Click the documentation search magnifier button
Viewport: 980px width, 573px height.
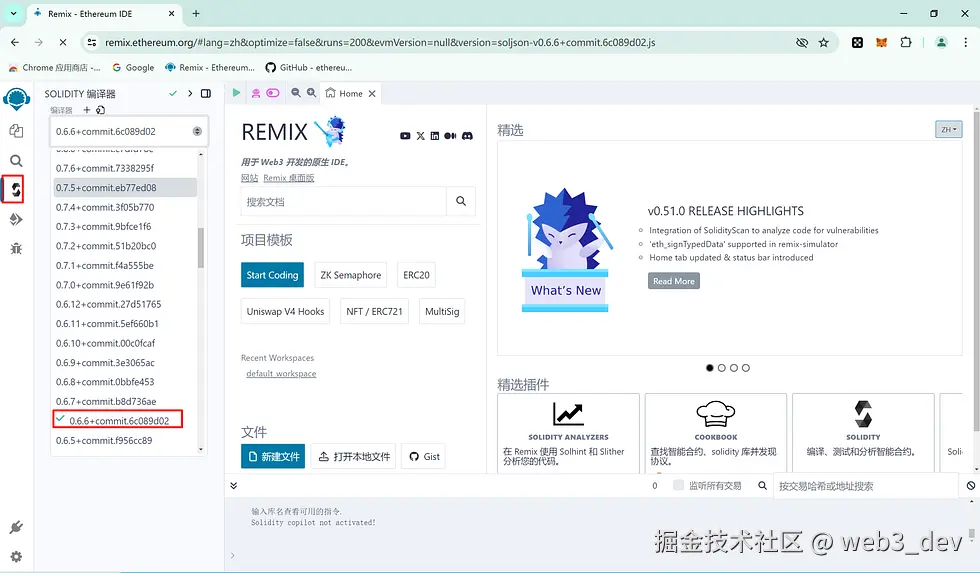[461, 201]
